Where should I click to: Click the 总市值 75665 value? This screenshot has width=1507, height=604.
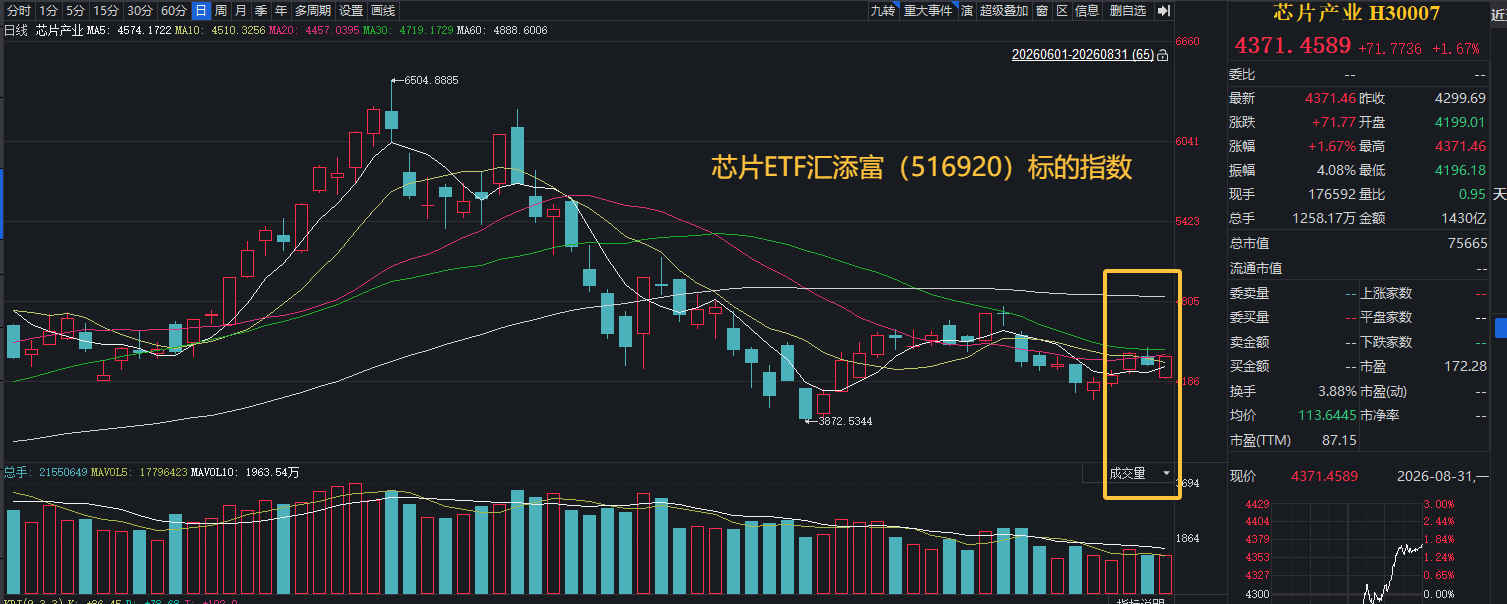click(x=1468, y=243)
